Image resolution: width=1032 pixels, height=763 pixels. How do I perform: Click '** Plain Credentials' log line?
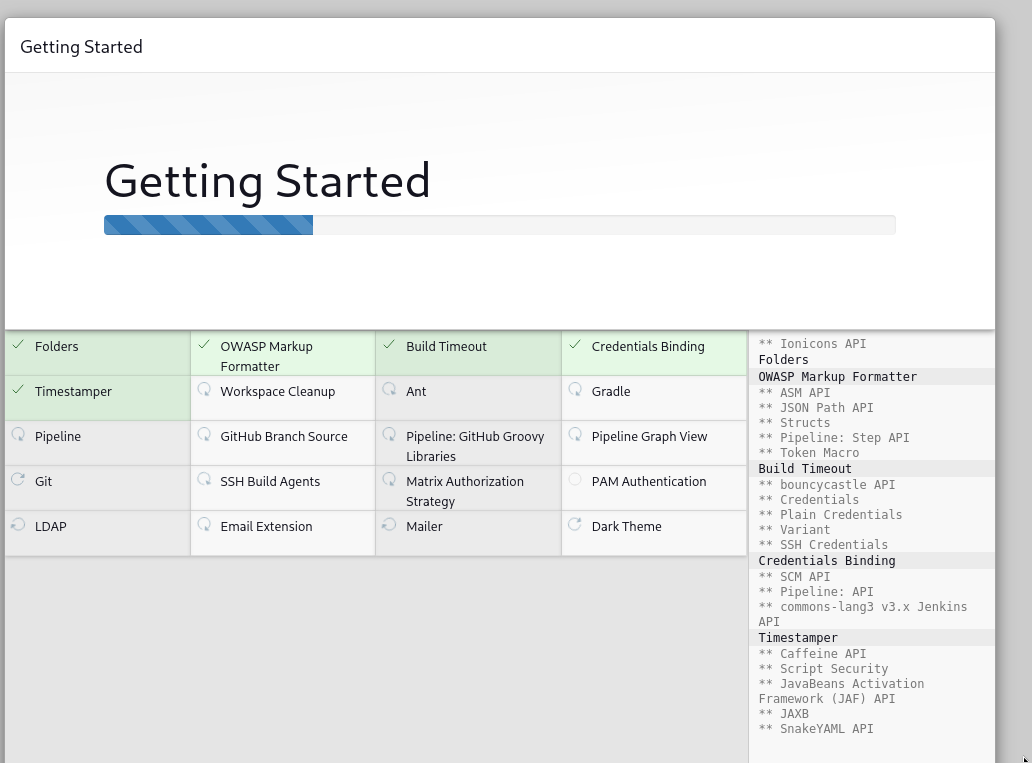coord(831,515)
